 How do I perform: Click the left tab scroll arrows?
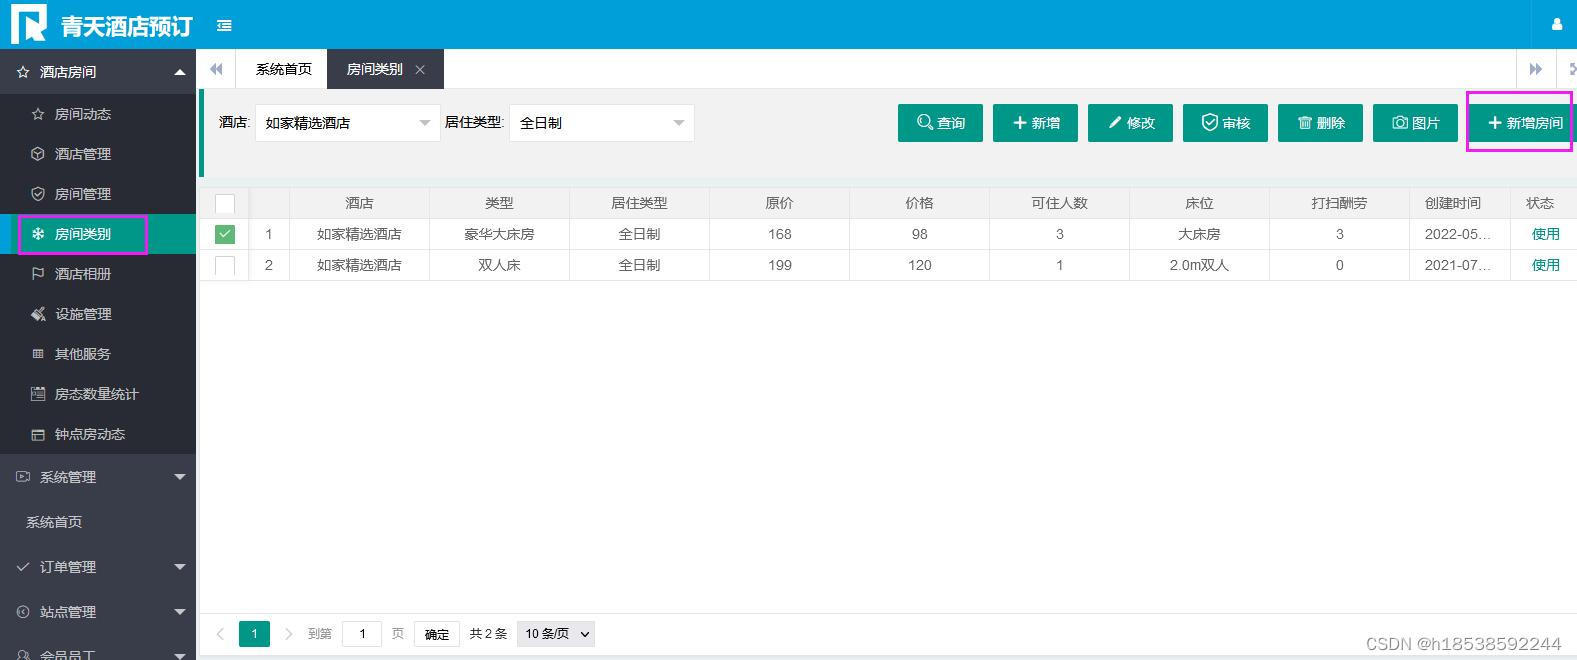coord(216,69)
